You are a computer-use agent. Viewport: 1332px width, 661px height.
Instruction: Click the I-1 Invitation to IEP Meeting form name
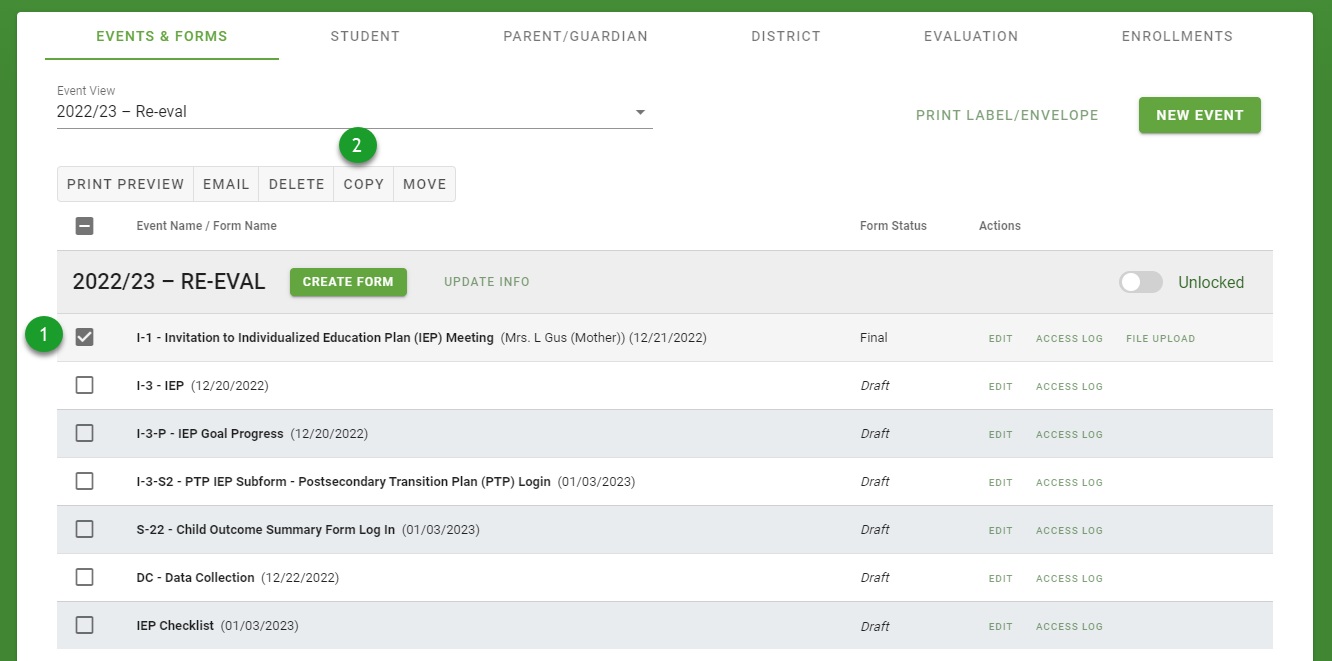coord(315,338)
